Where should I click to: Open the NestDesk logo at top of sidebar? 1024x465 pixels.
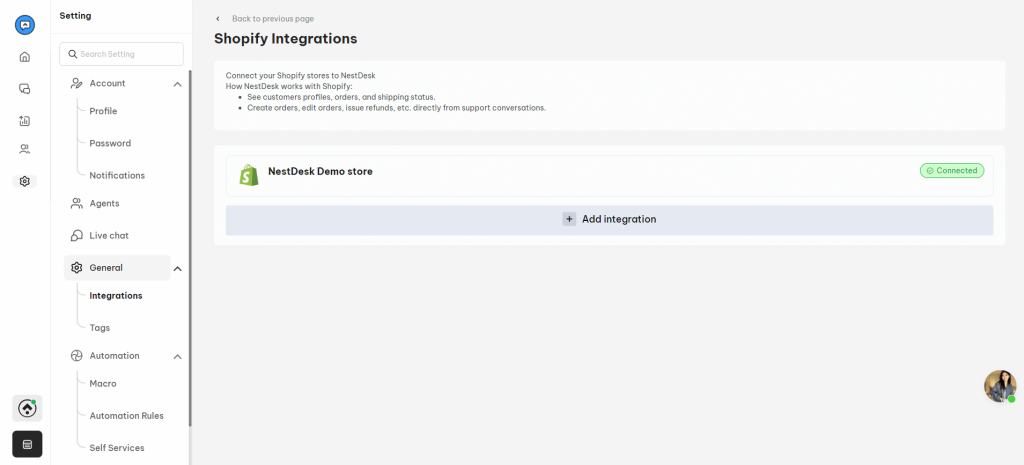[x=25, y=25]
